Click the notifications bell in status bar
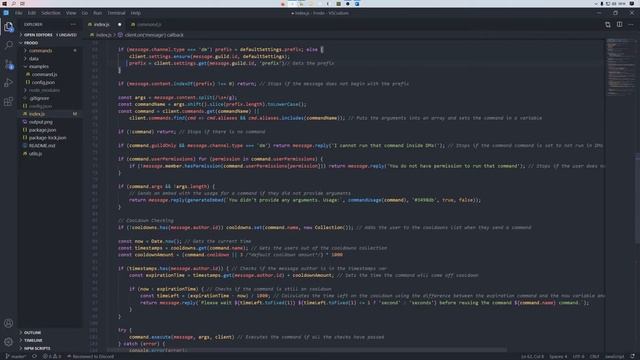Image resolution: width=640 pixels, height=360 pixels. [x=633, y=356]
